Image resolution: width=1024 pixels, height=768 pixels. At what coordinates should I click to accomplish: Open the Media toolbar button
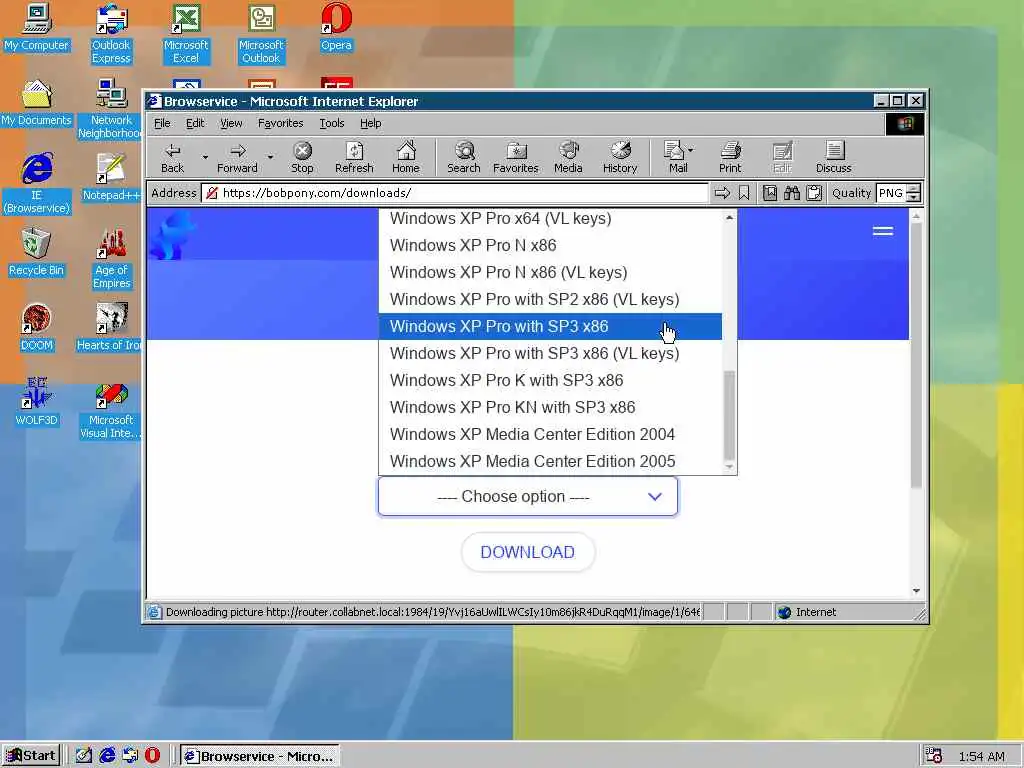coord(568,158)
